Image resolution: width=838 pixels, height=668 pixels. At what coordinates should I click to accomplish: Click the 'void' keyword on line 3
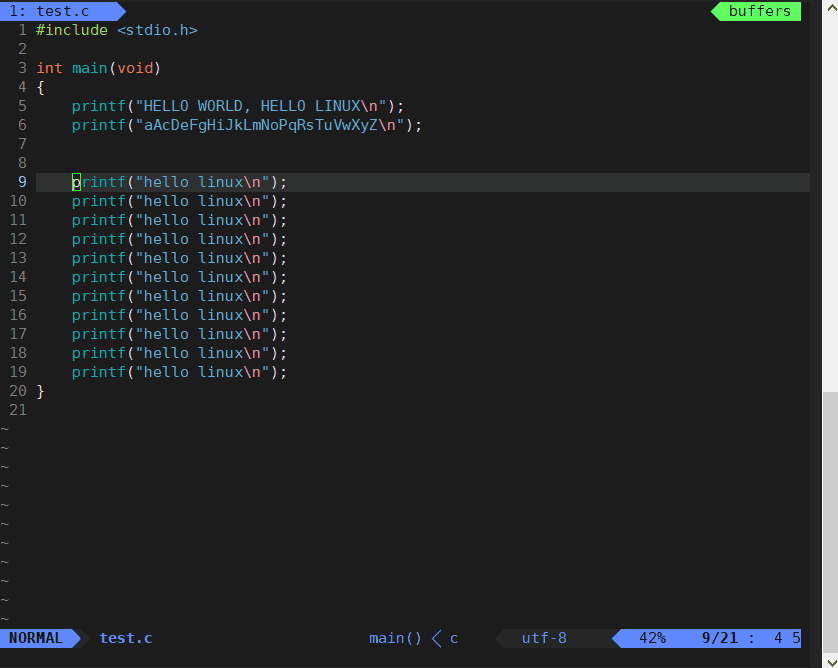click(x=135, y=68)
